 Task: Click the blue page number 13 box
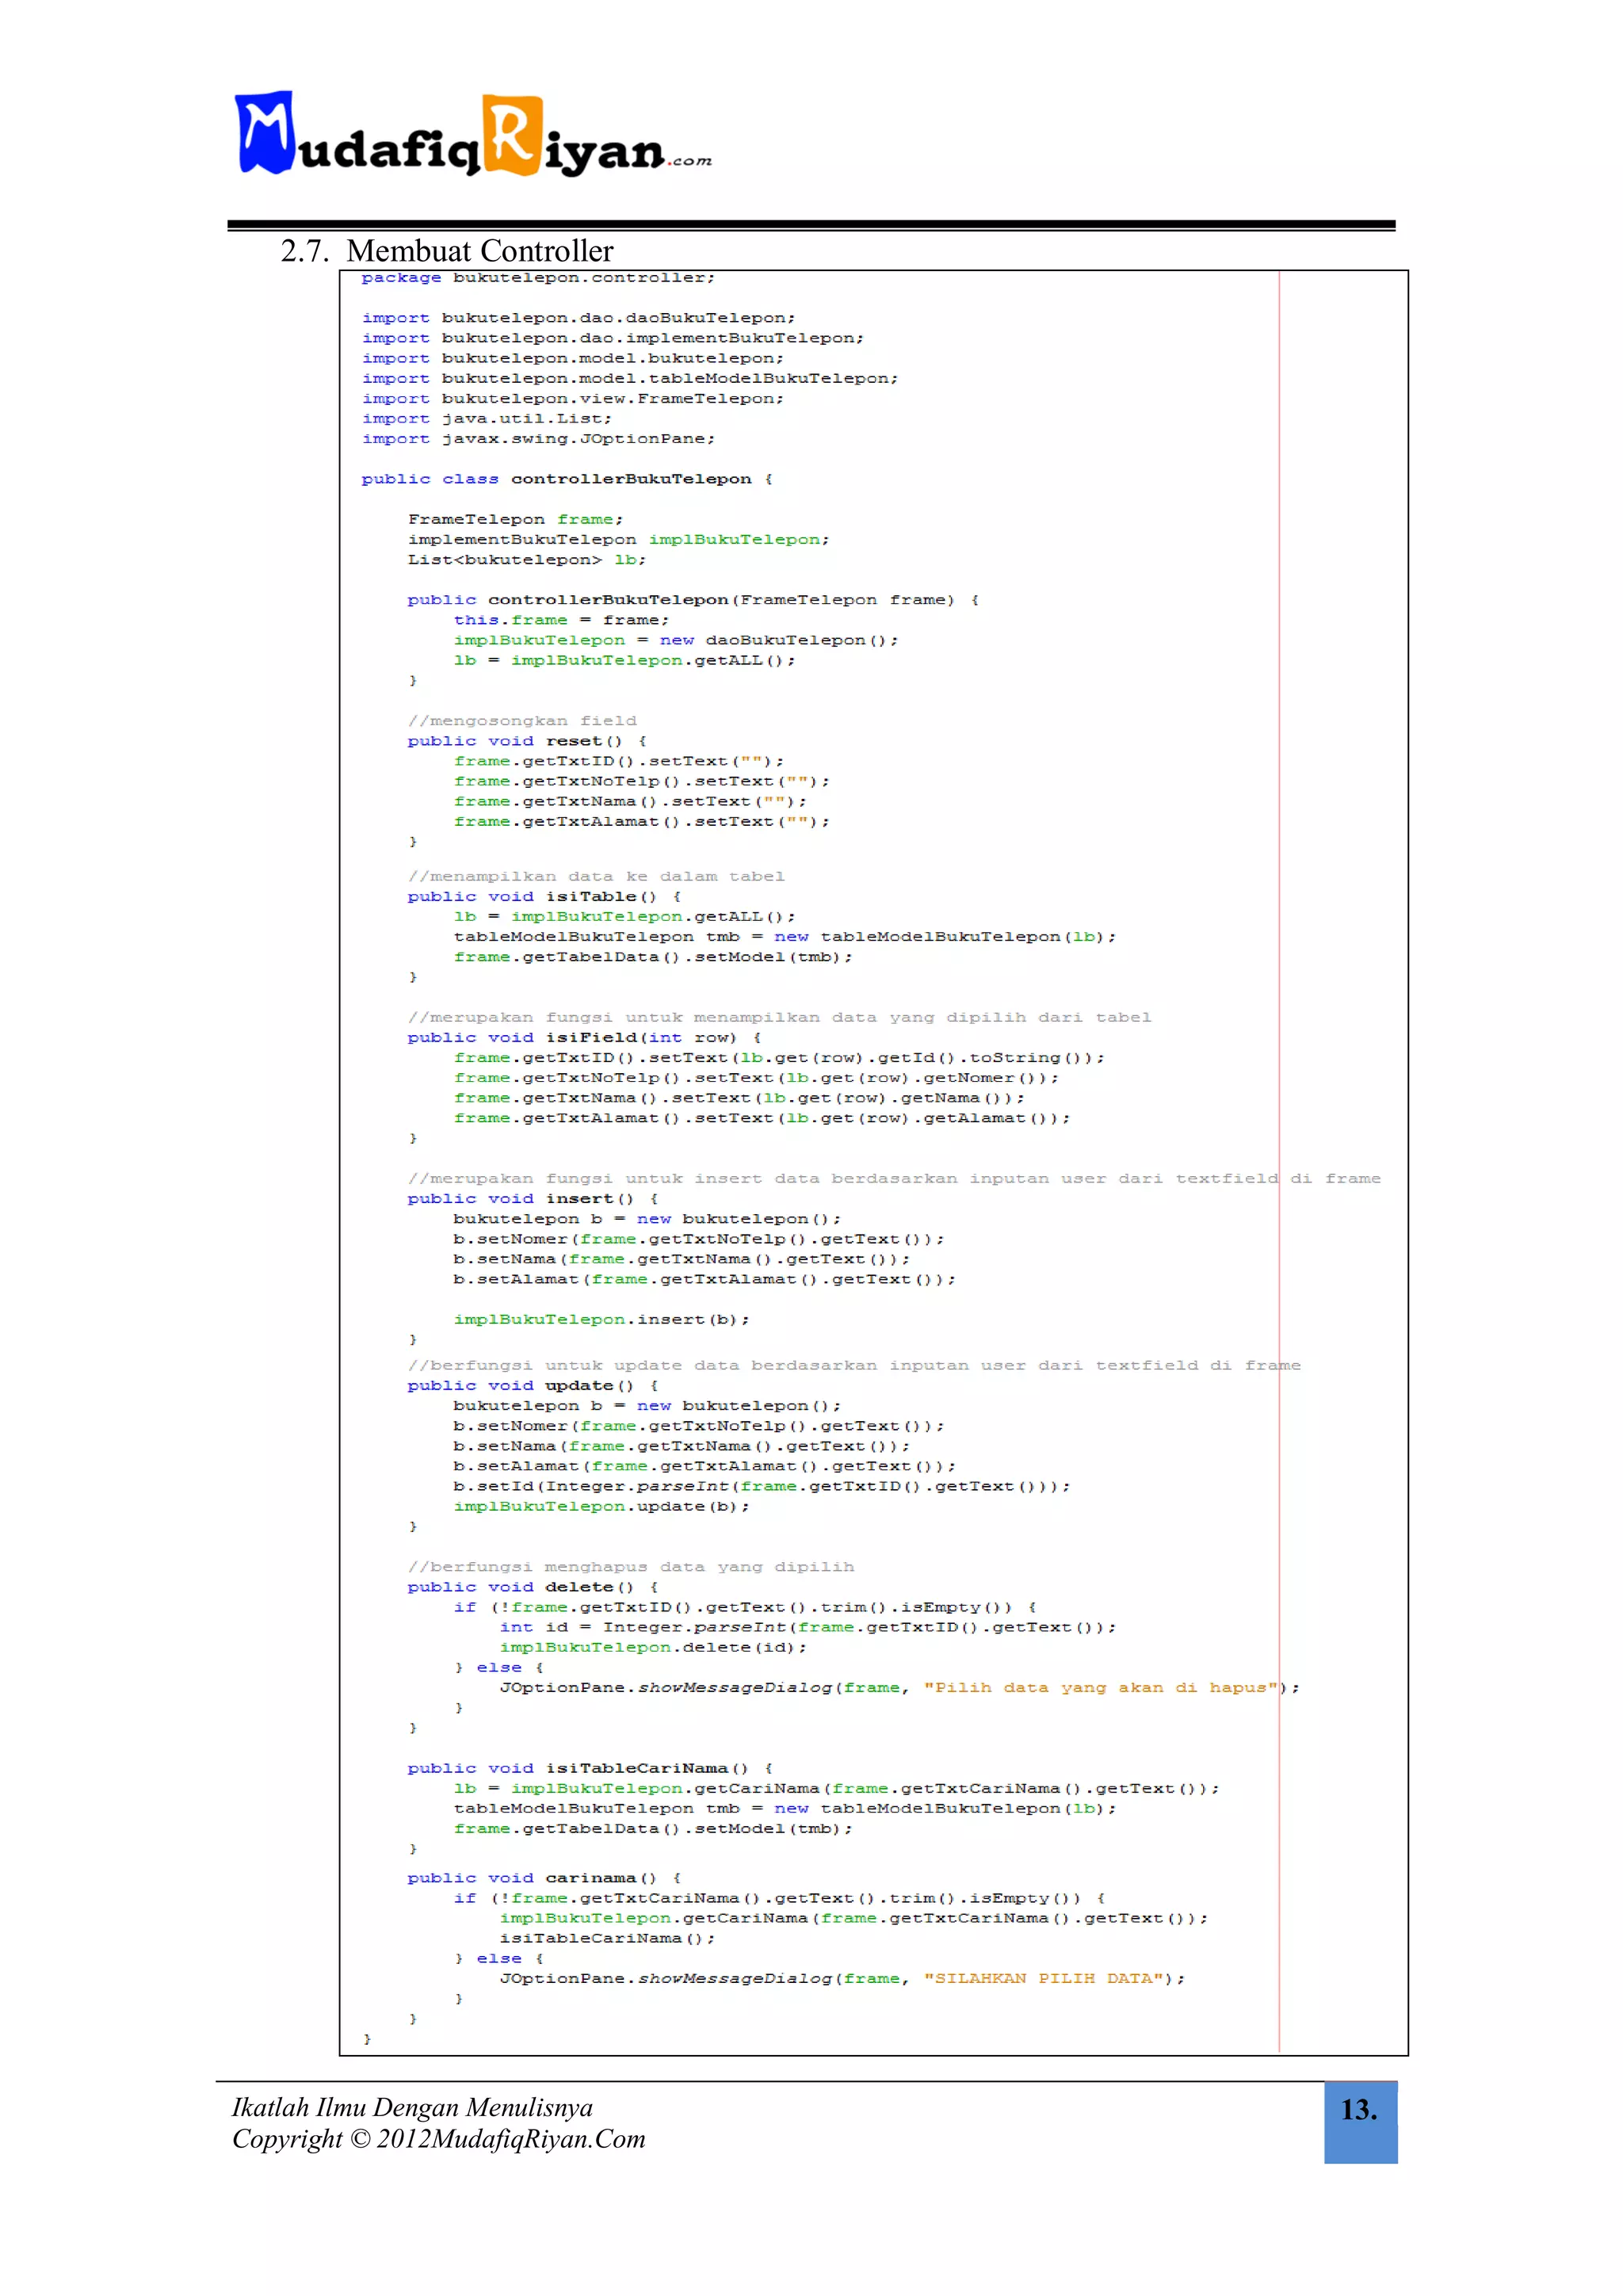1359,2120
